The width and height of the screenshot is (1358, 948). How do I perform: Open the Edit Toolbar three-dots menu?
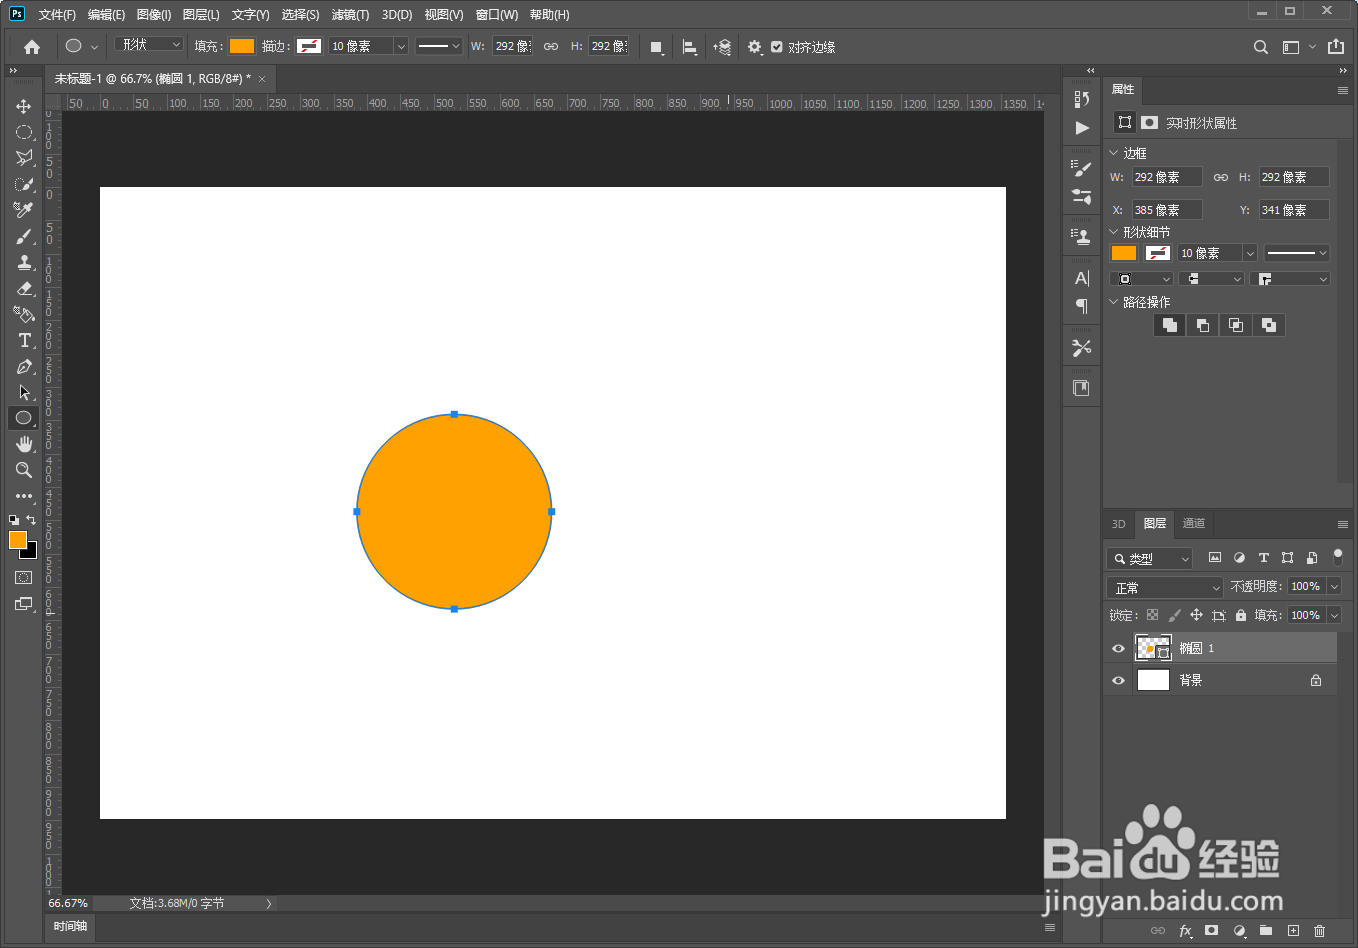[24, 496]
